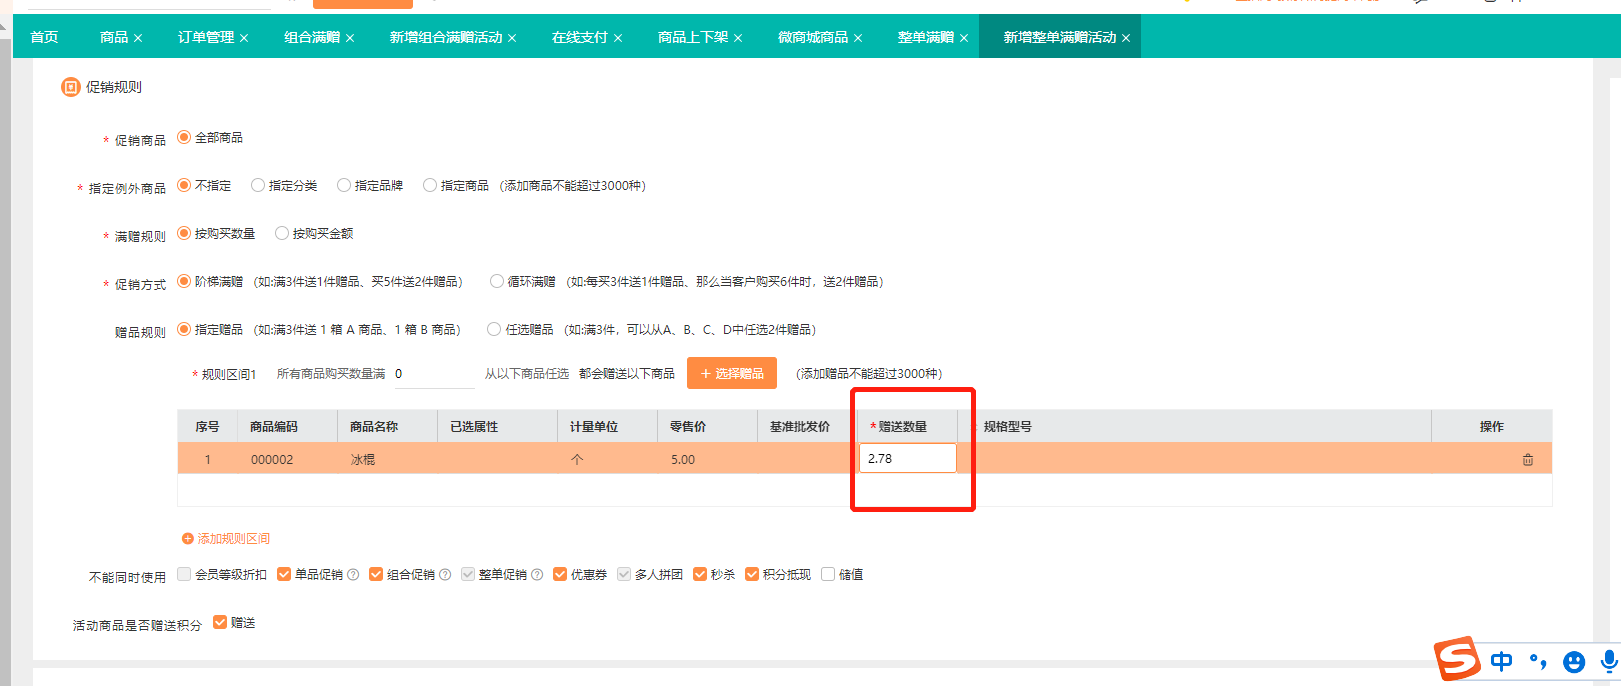
Task: Close the 组合满赠 tab
Action: pyautogui.click(x=350, y=38)
